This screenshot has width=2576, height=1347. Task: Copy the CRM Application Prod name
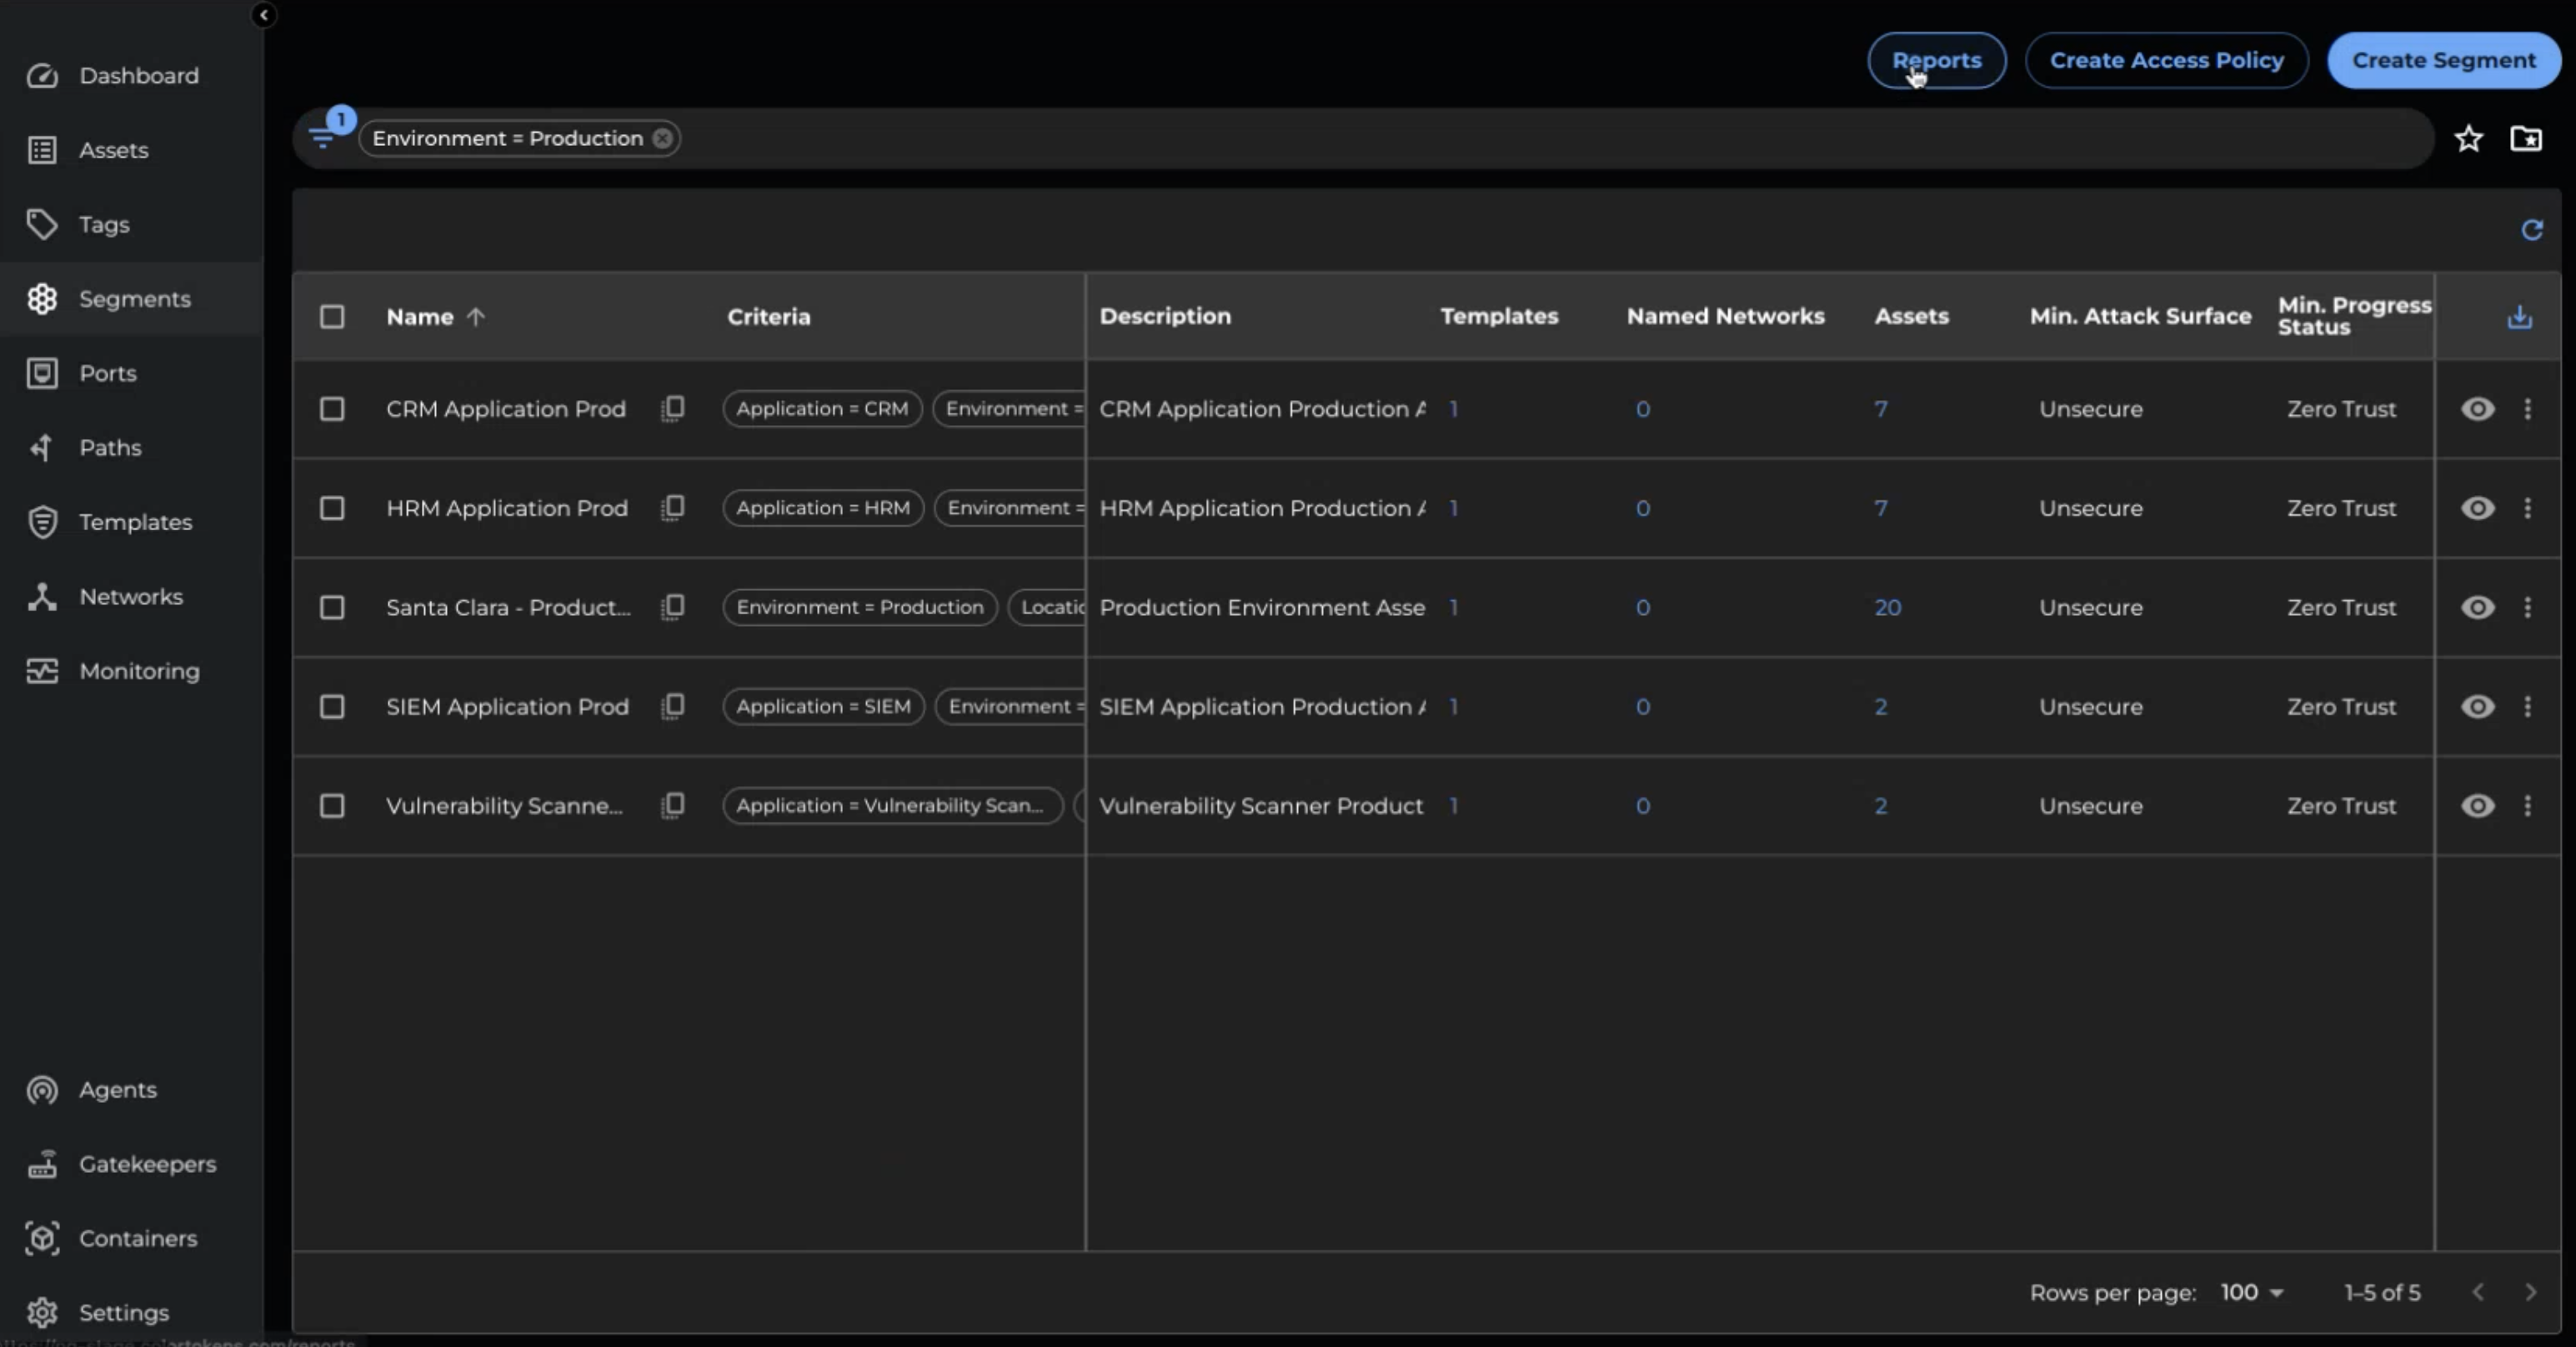coord(673,408)
